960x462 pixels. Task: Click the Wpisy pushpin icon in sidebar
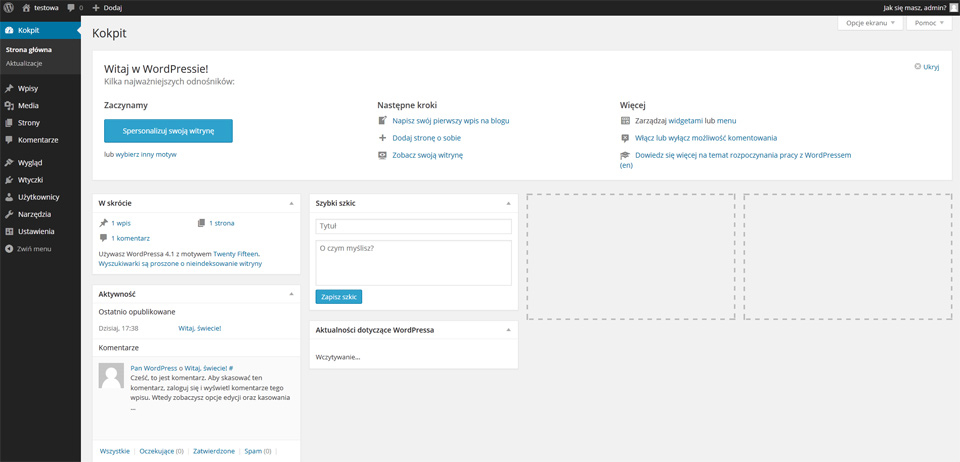click(9, 89)
